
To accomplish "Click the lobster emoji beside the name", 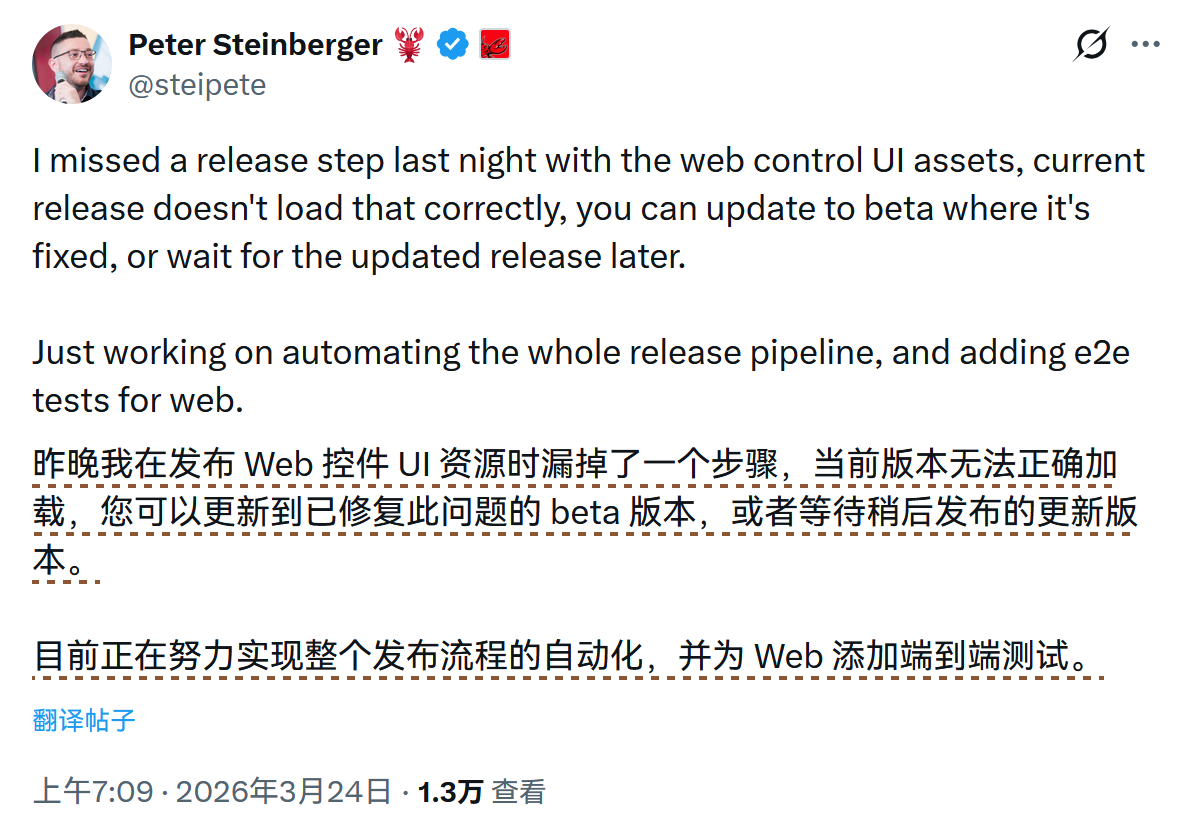I will 409,44.
